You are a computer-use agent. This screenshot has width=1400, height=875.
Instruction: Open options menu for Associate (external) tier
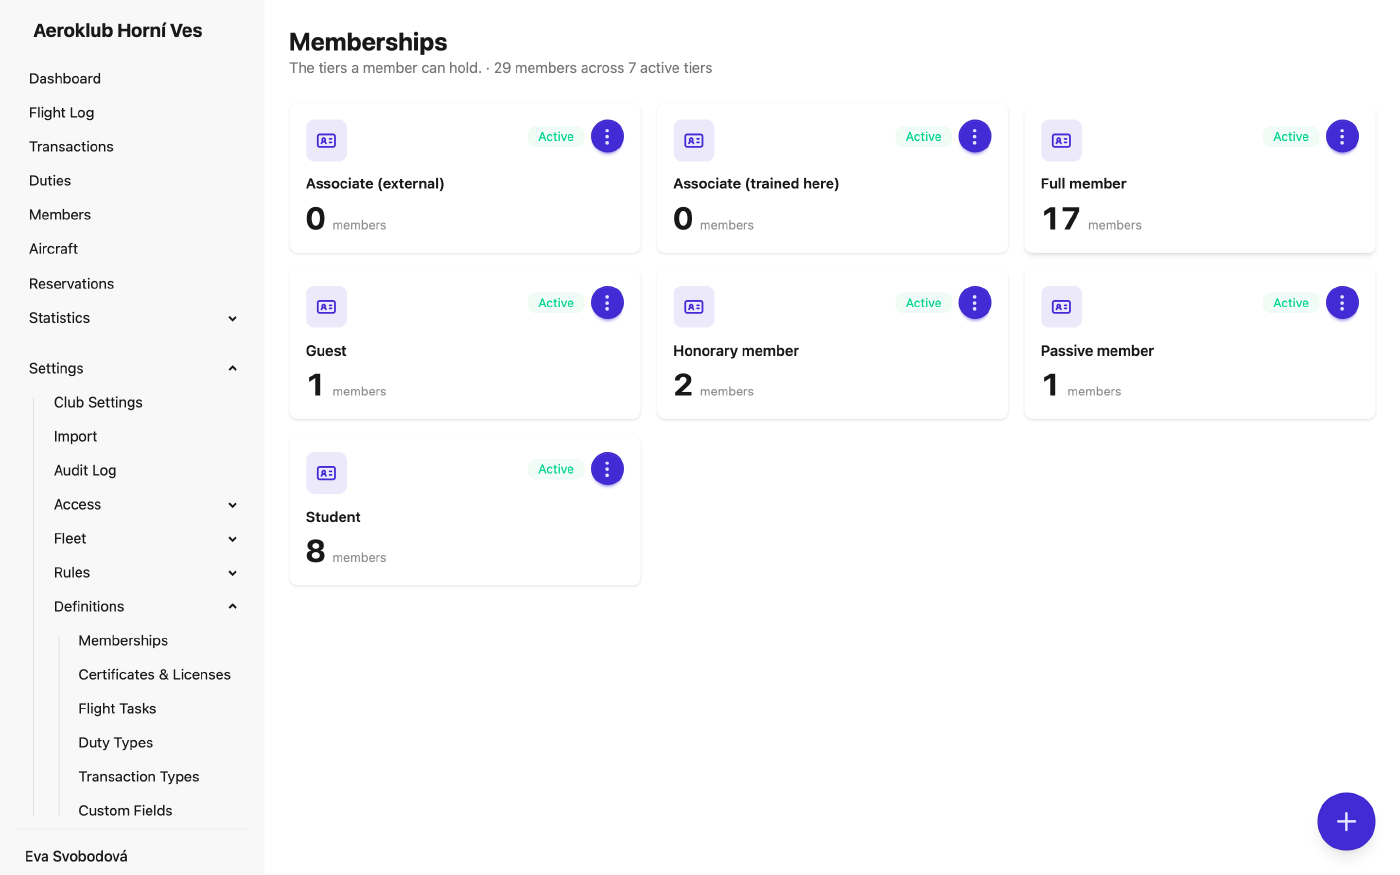coord(607,136)
